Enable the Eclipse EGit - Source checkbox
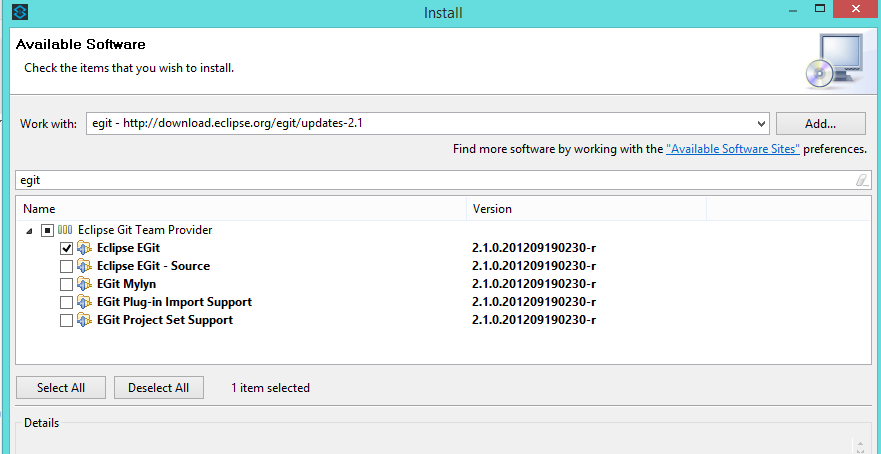881x454 pixels. pyautogui.click(x=66, y=266)
